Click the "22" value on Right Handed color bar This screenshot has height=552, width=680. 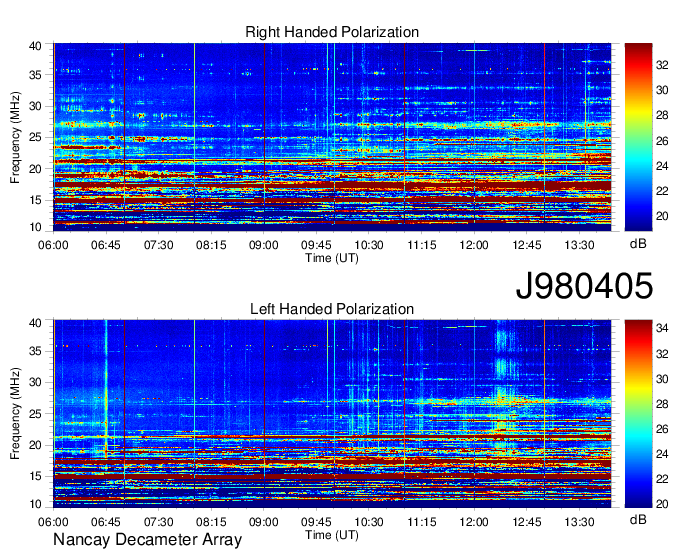[662, 191]
